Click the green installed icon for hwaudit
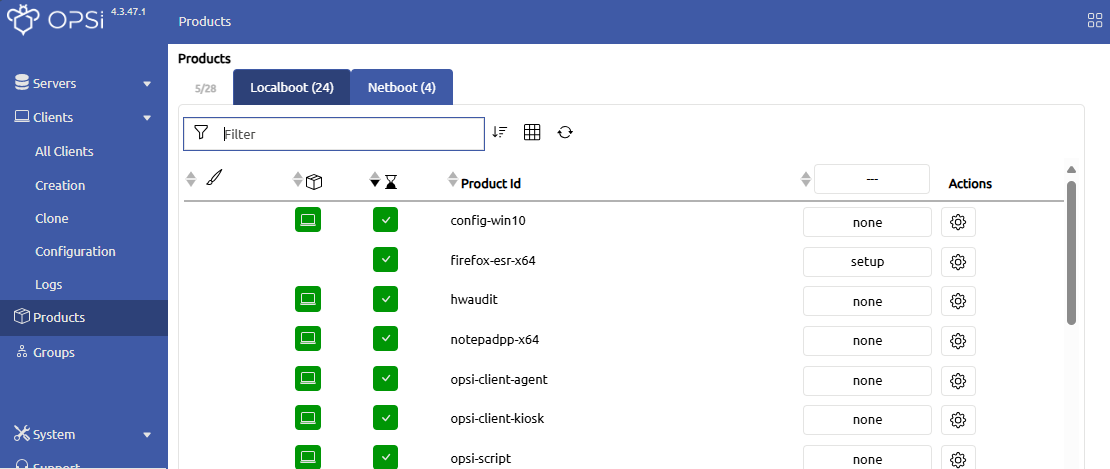Viewport: 1110px width, 469px height. pyautogui.click(x=308, y=299)
